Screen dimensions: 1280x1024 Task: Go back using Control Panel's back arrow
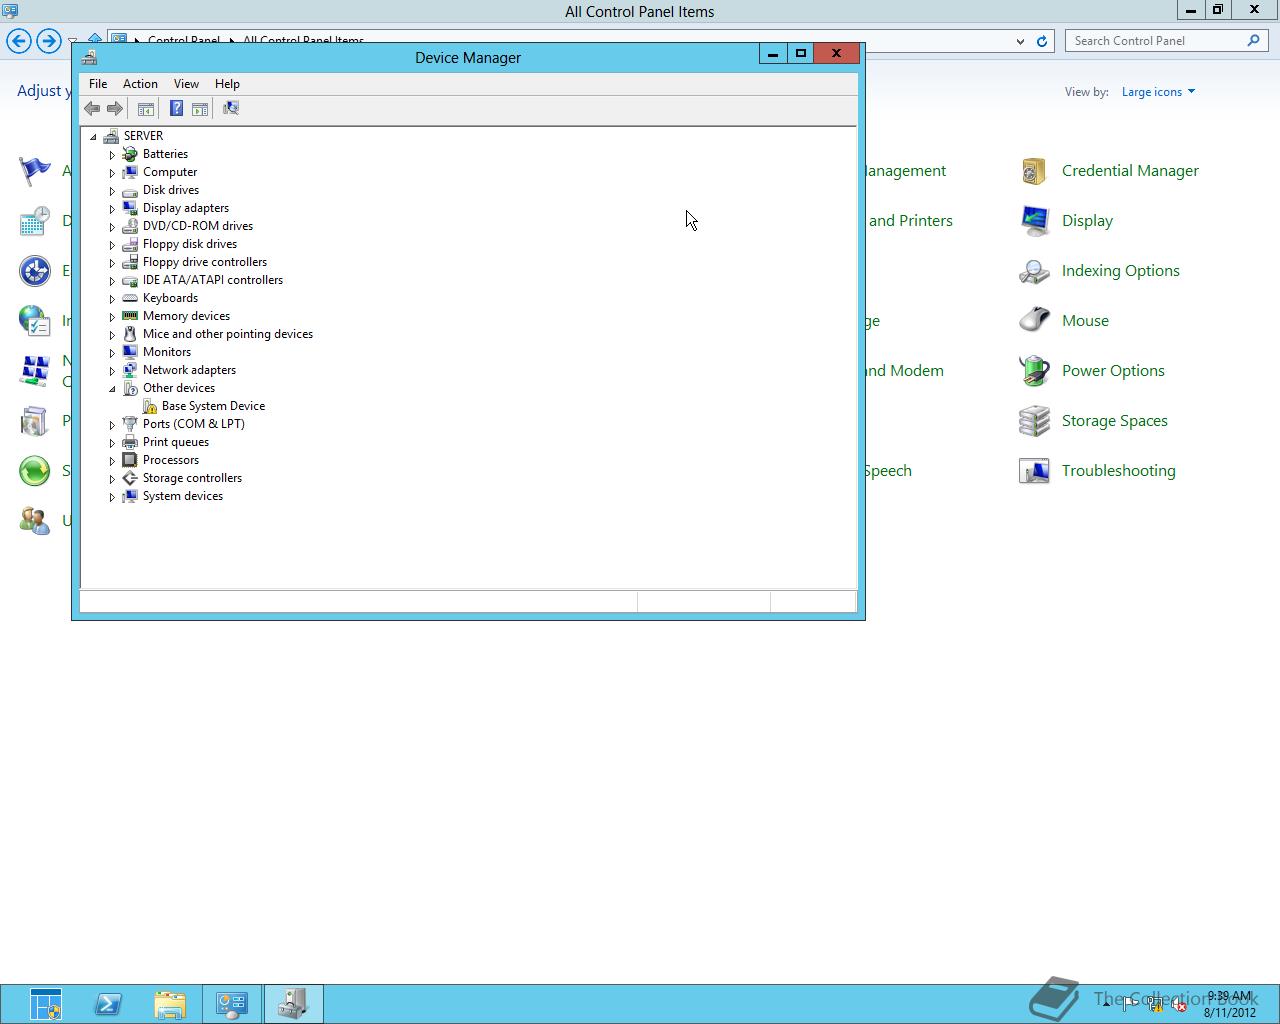click(x=19, y=41)
